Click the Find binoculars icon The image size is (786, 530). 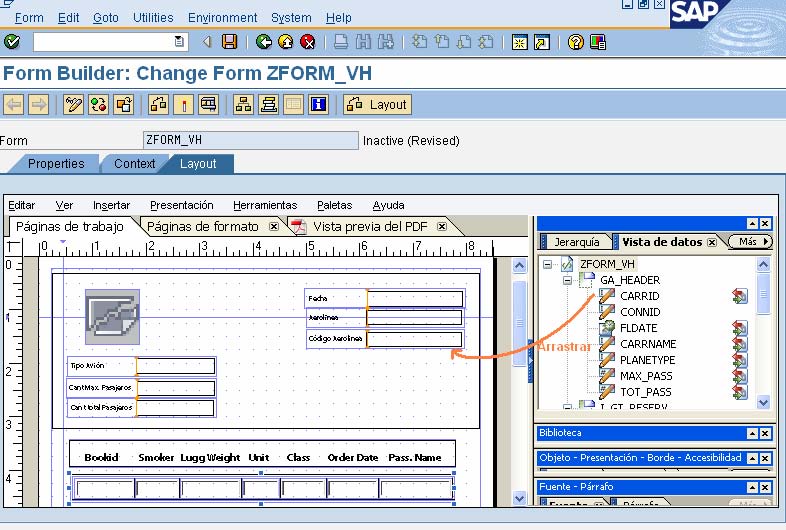click(363, 42)
